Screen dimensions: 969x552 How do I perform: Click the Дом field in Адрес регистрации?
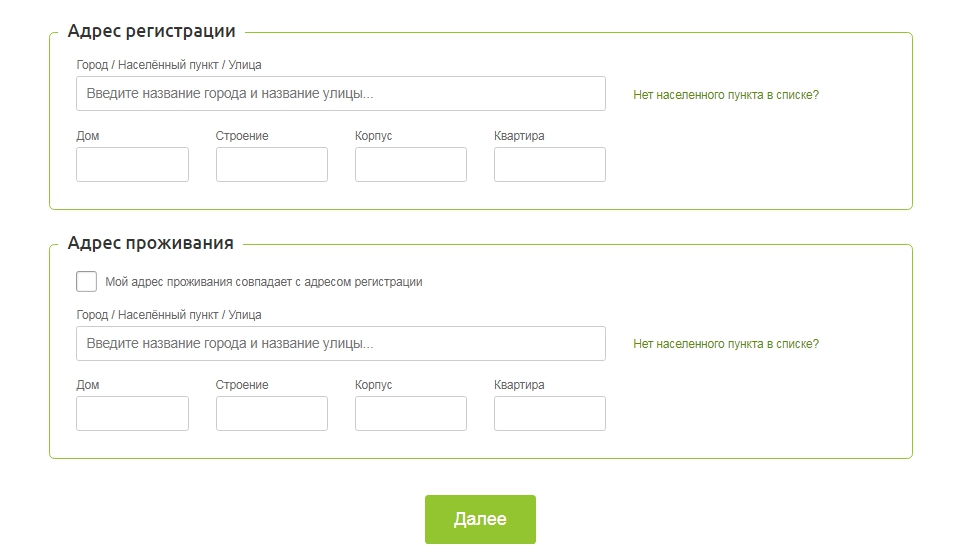[132, 165]
